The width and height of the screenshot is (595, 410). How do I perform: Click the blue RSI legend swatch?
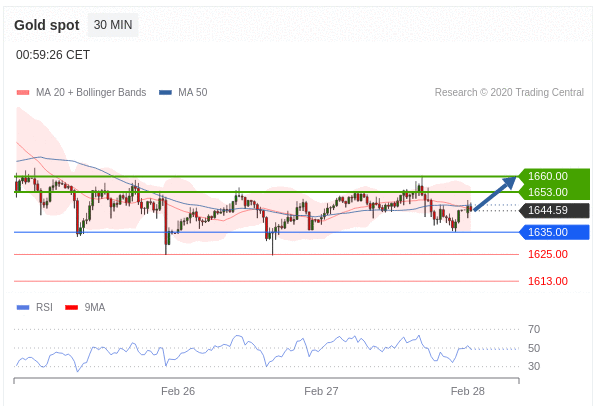point(23,307)
